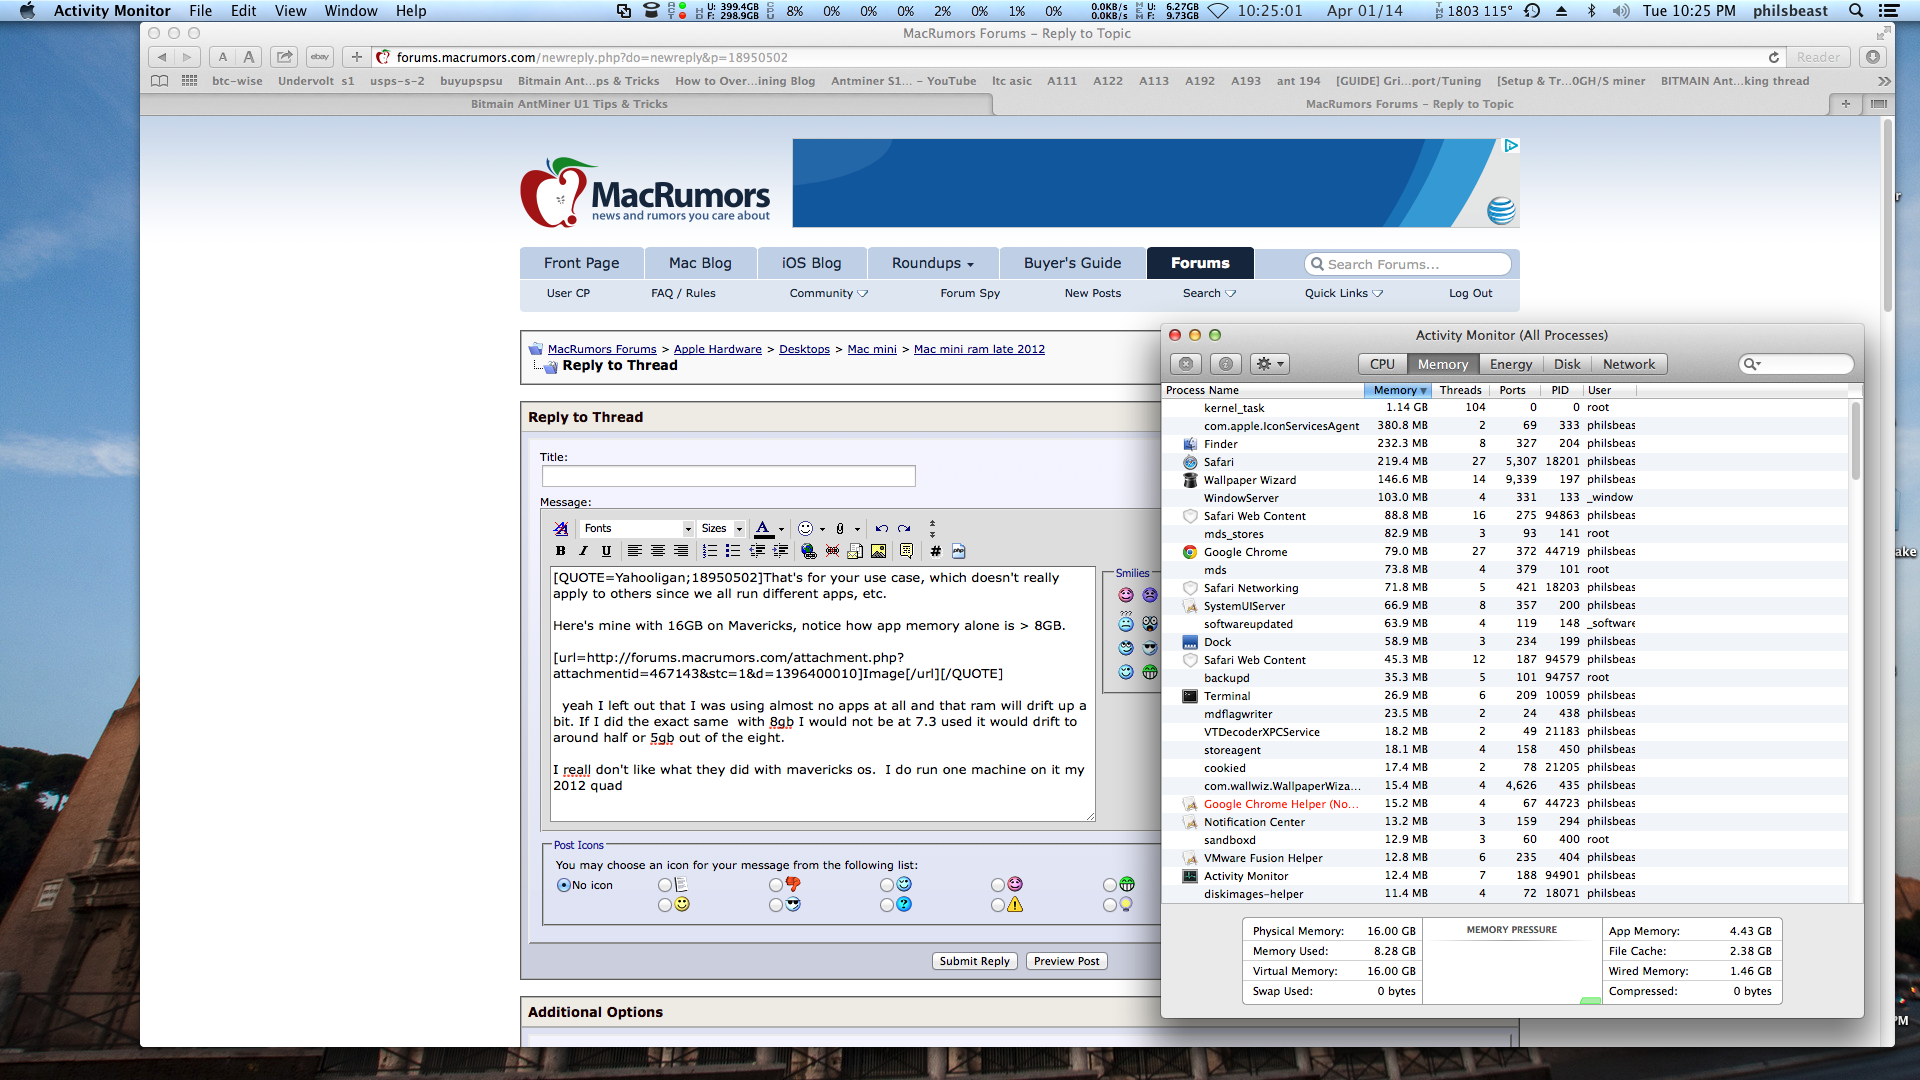Select the lightbulb post icon radio
The image size is (1920, 1080).
coord(1109,905)
